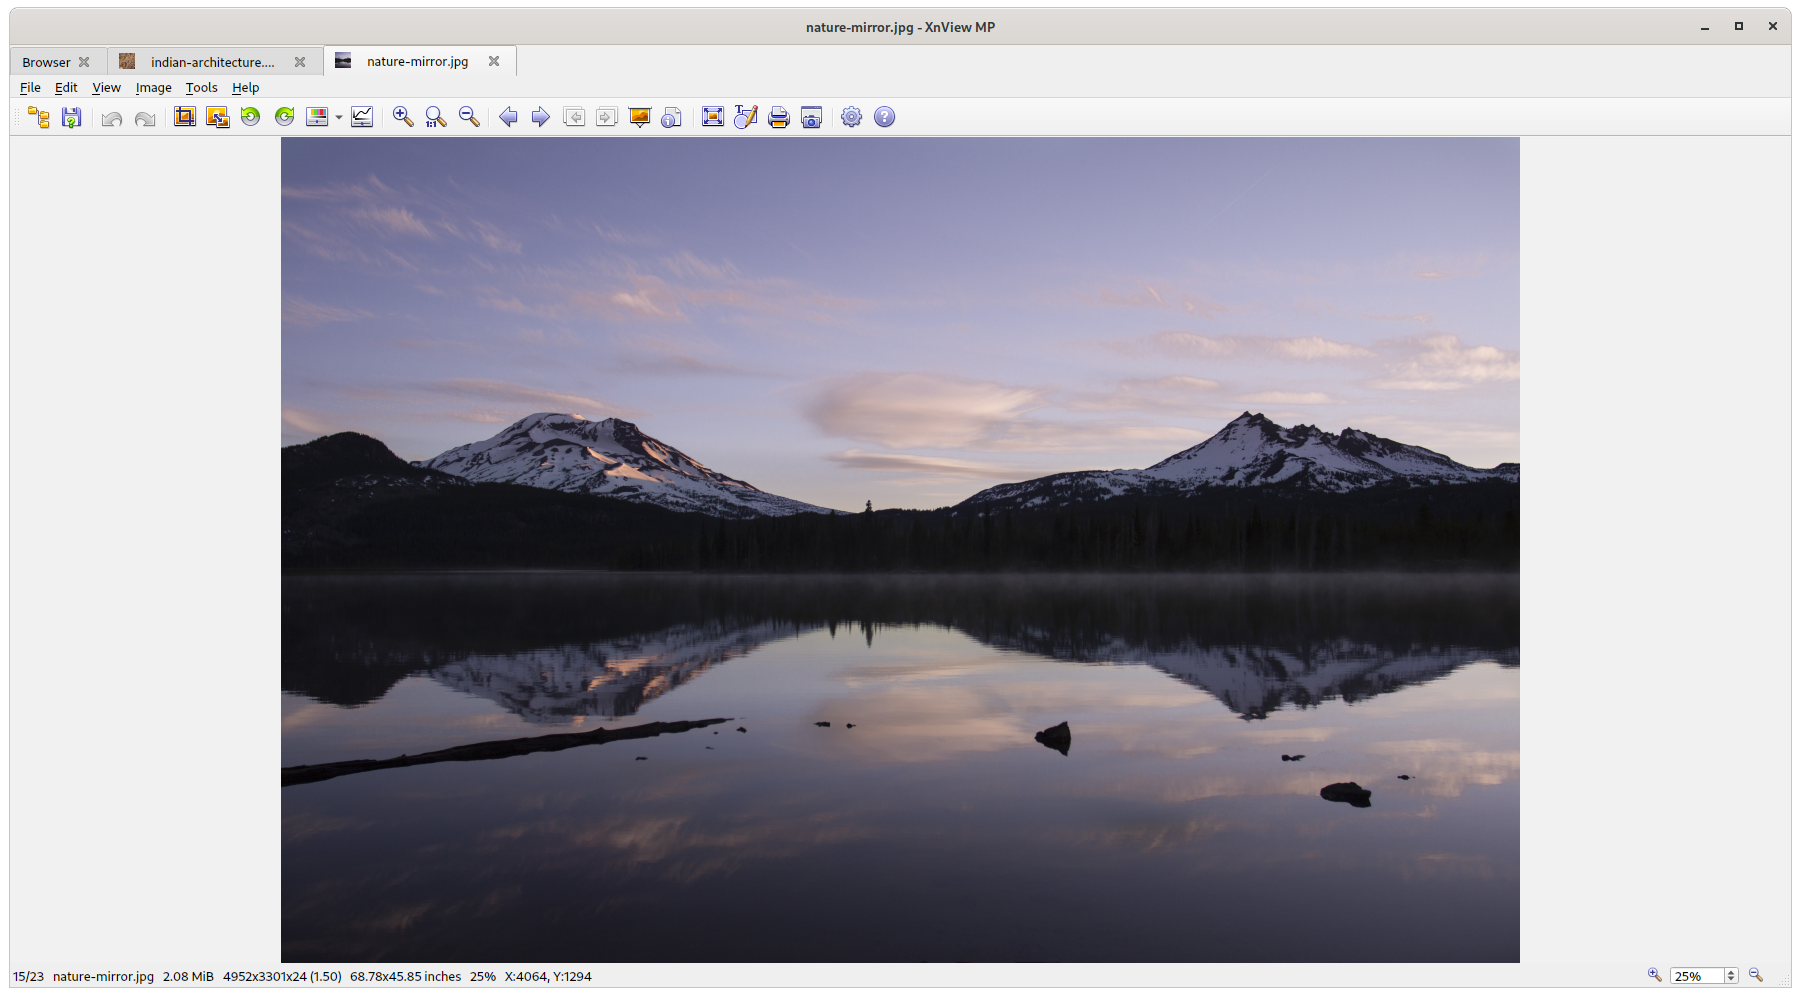
Task: Go to the next image arrow
Action: pos(541,117)
